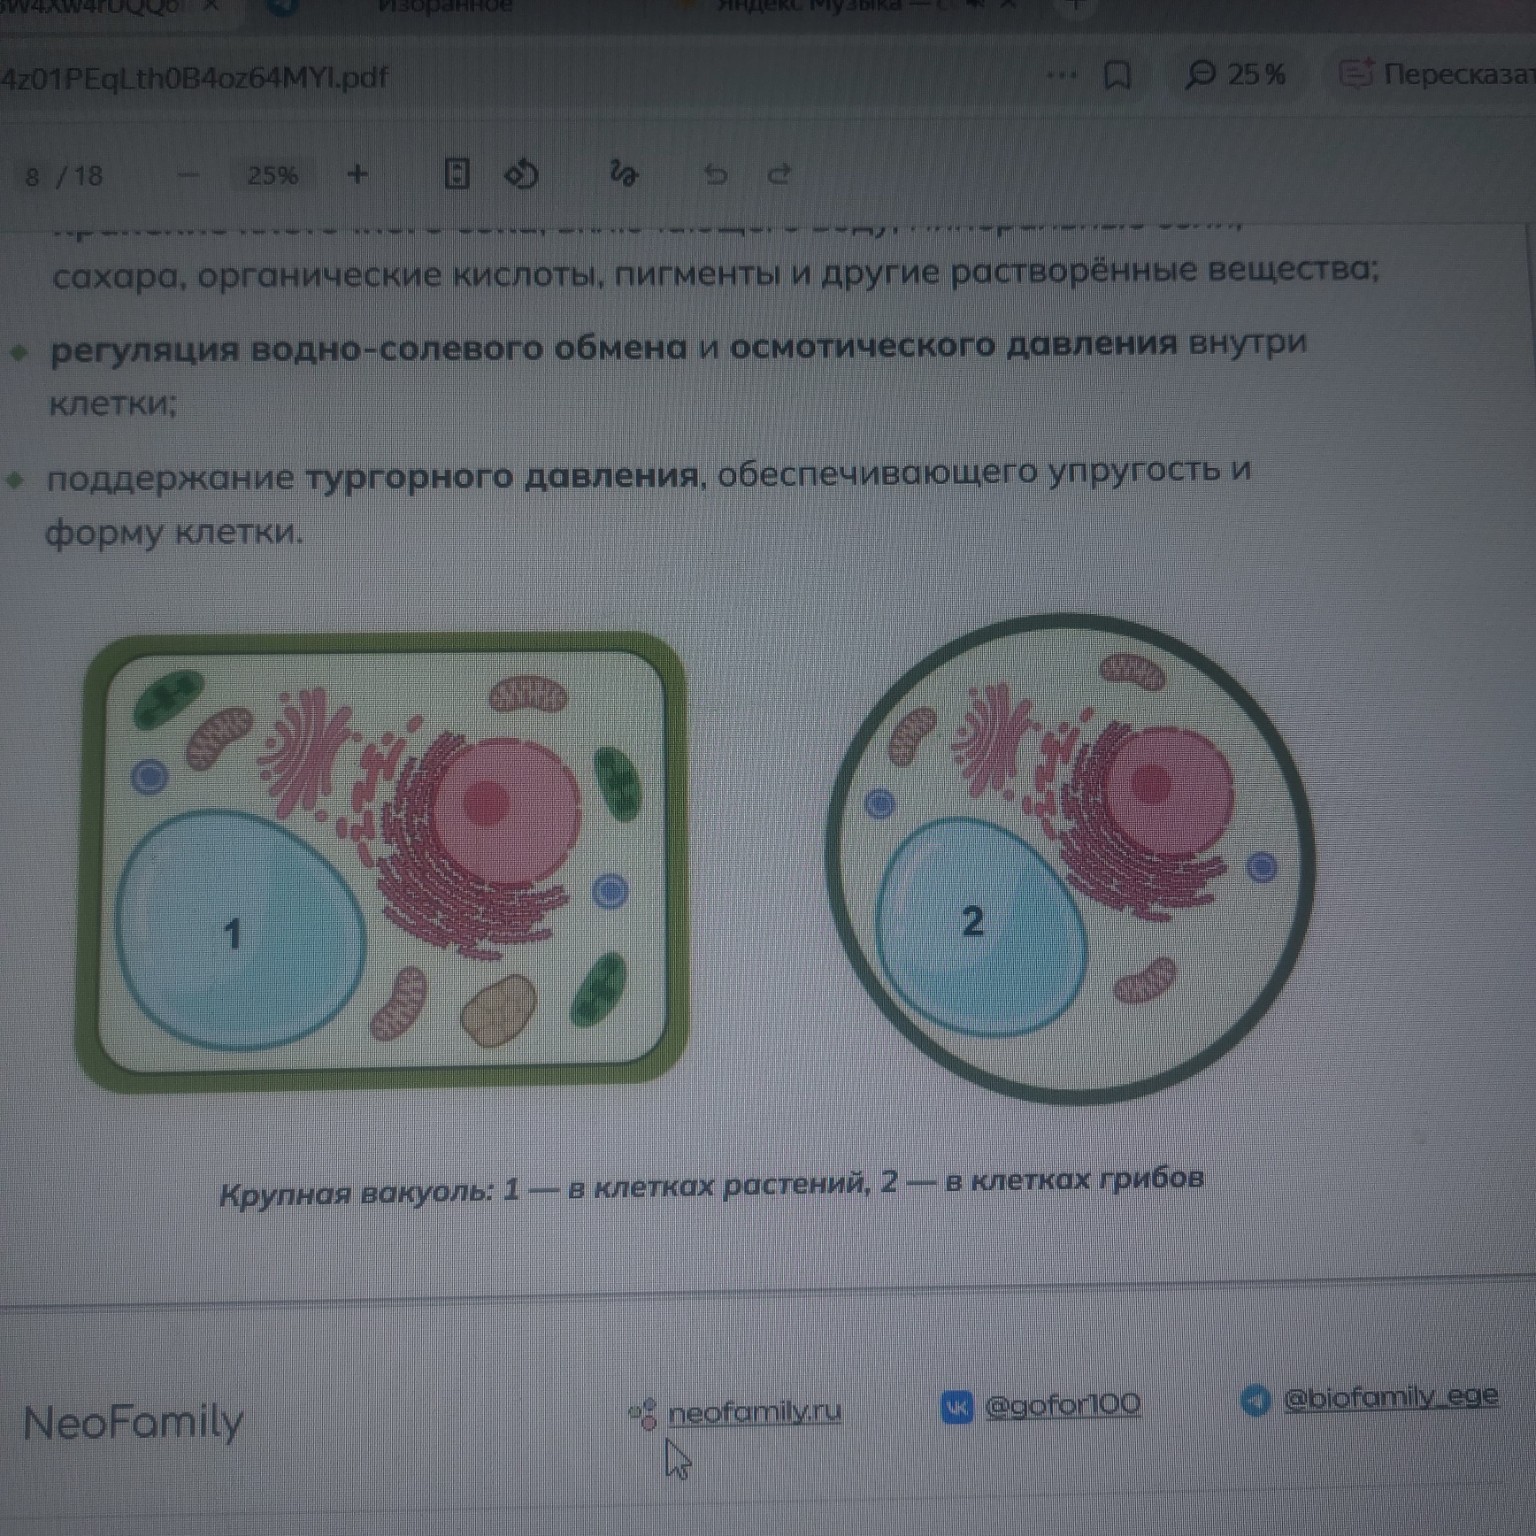
Task: Open the neofamily.ru link
Action: click(754, 1412)
